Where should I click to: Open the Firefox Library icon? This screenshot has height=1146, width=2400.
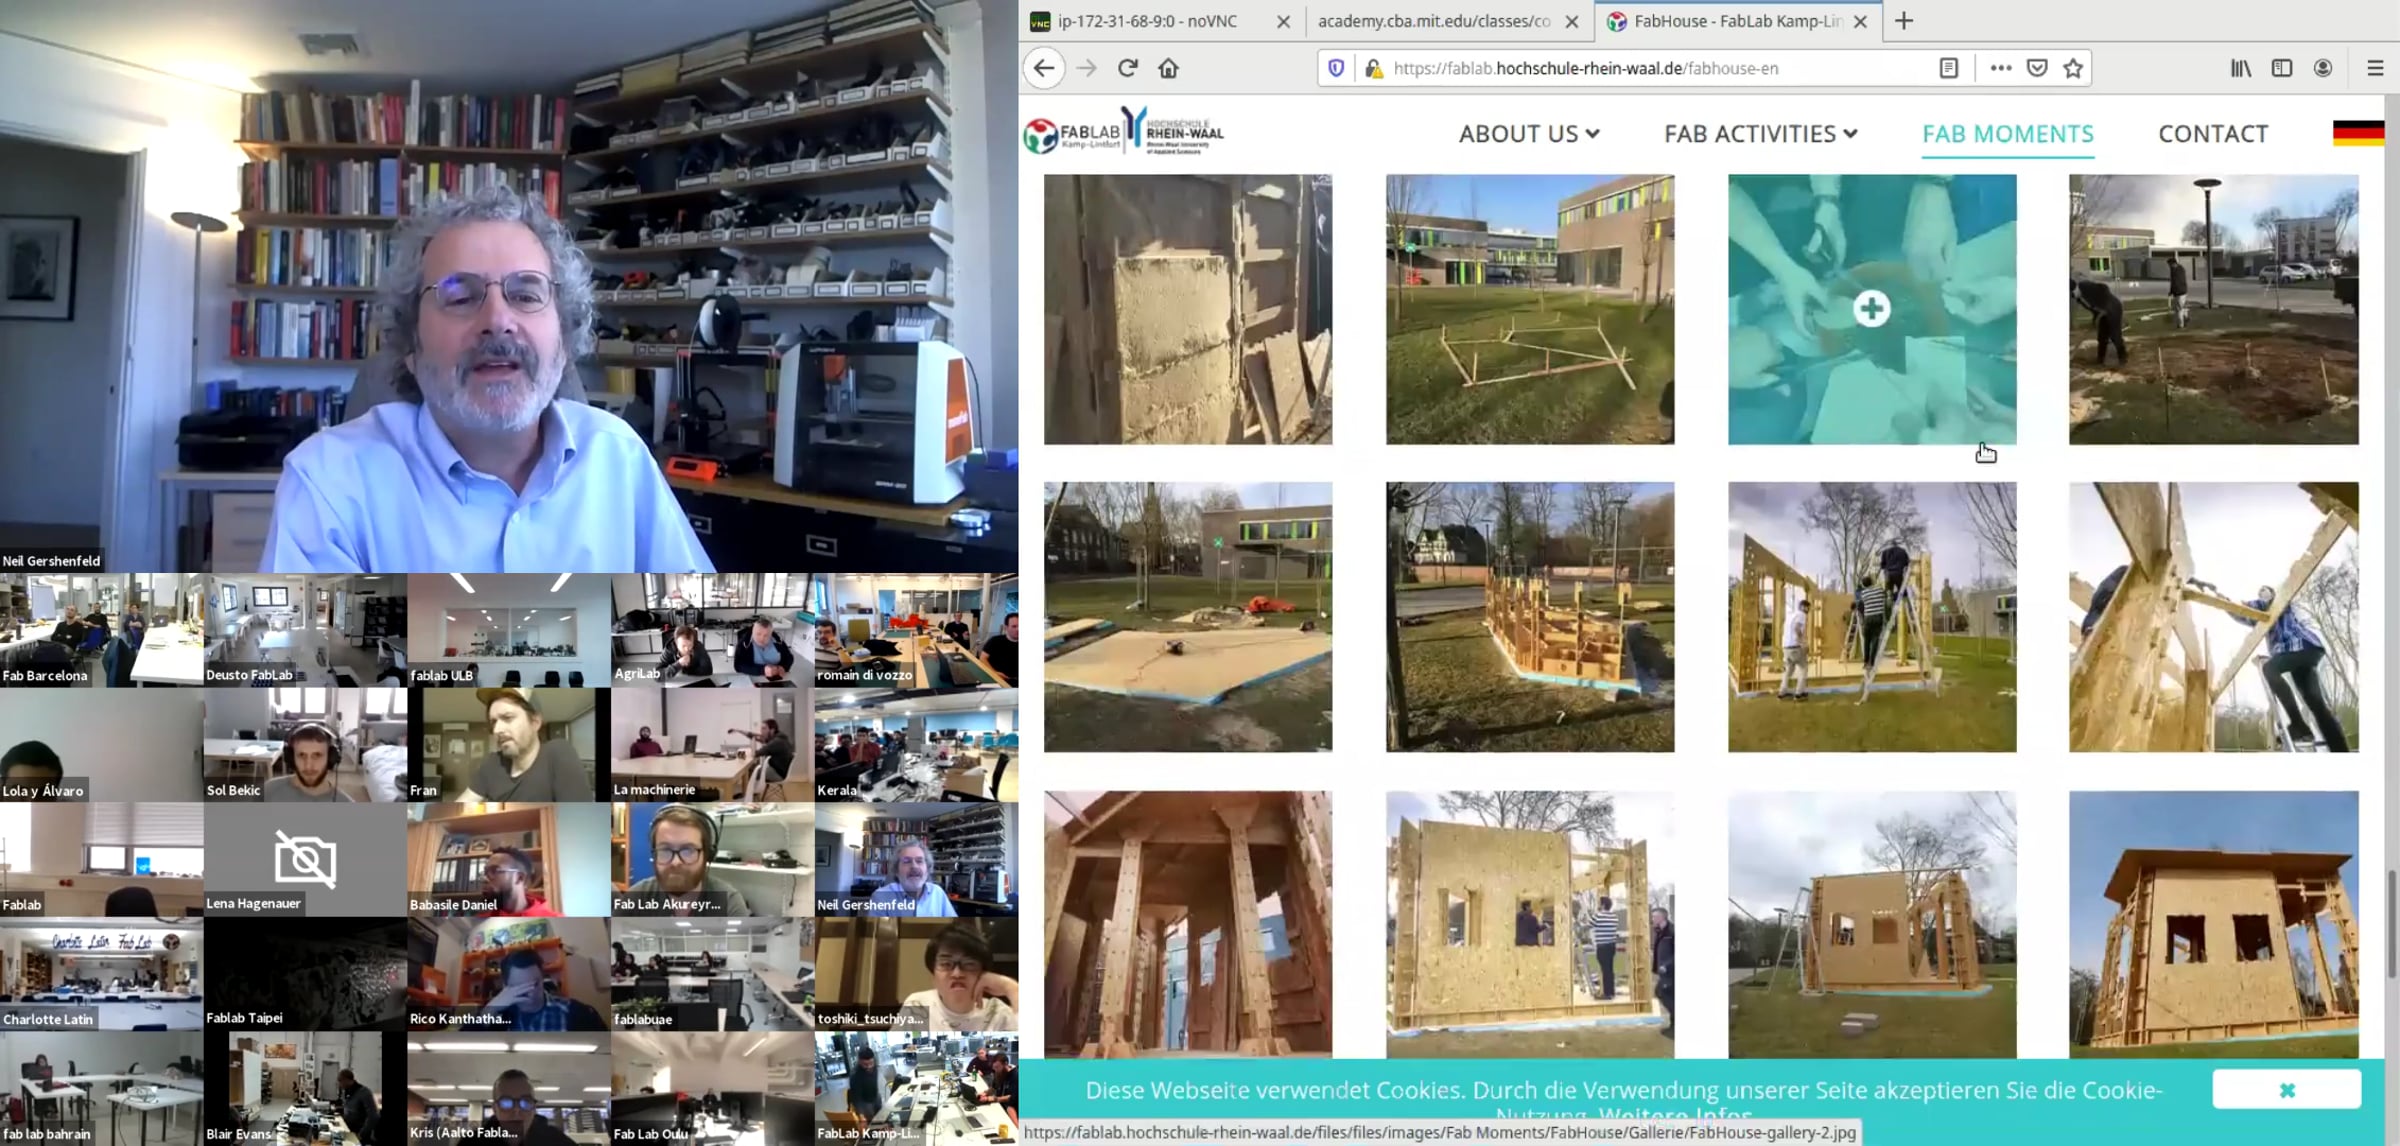2240,68
